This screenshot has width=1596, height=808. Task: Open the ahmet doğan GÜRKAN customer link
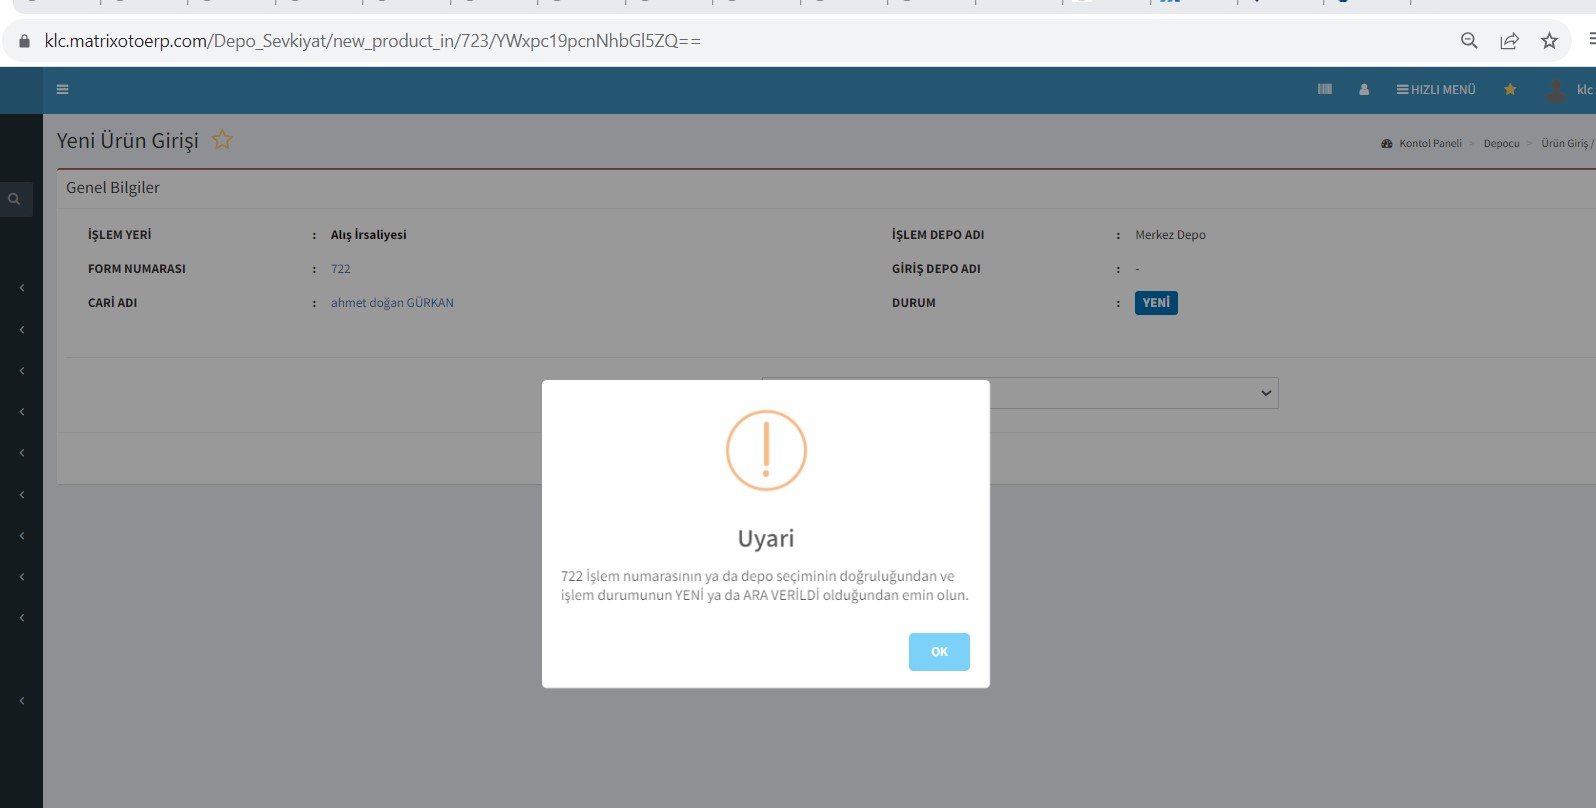[x=392, y=303]
